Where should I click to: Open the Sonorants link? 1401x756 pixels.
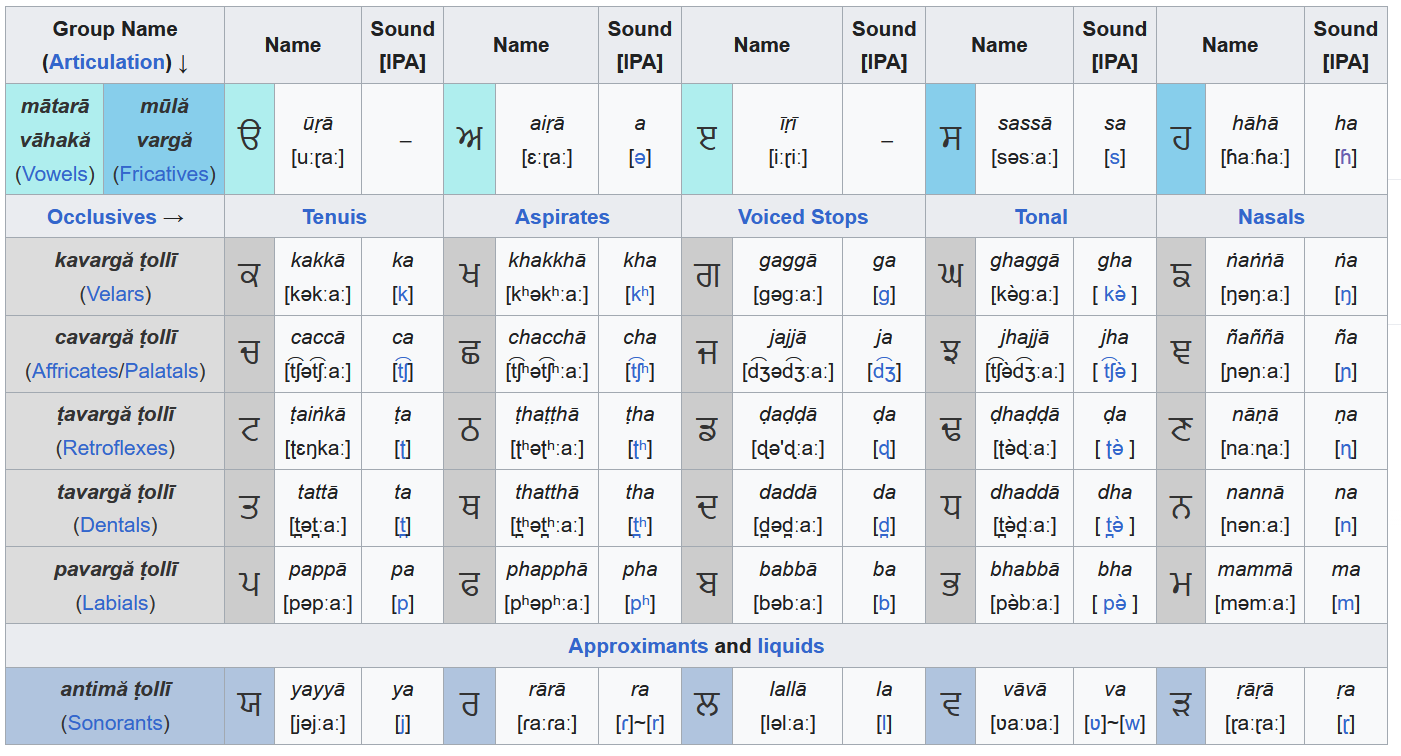coord(115,723)
